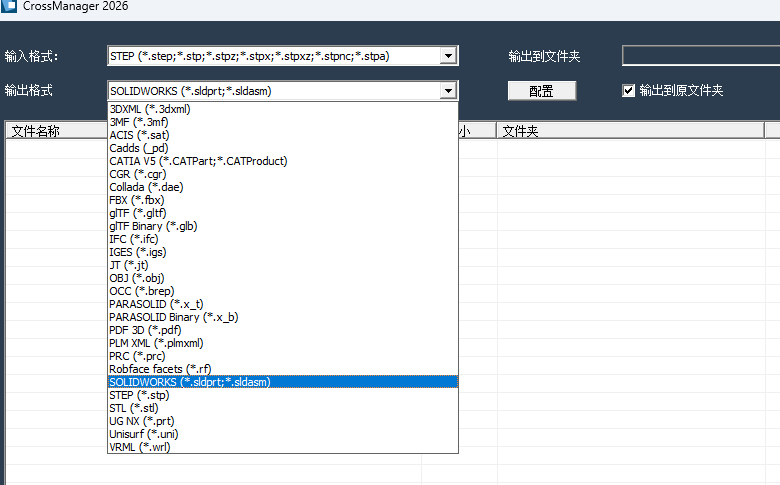780x485 pixels.
Task: Select the STEP input format combo box
Action: coord(283,56)
